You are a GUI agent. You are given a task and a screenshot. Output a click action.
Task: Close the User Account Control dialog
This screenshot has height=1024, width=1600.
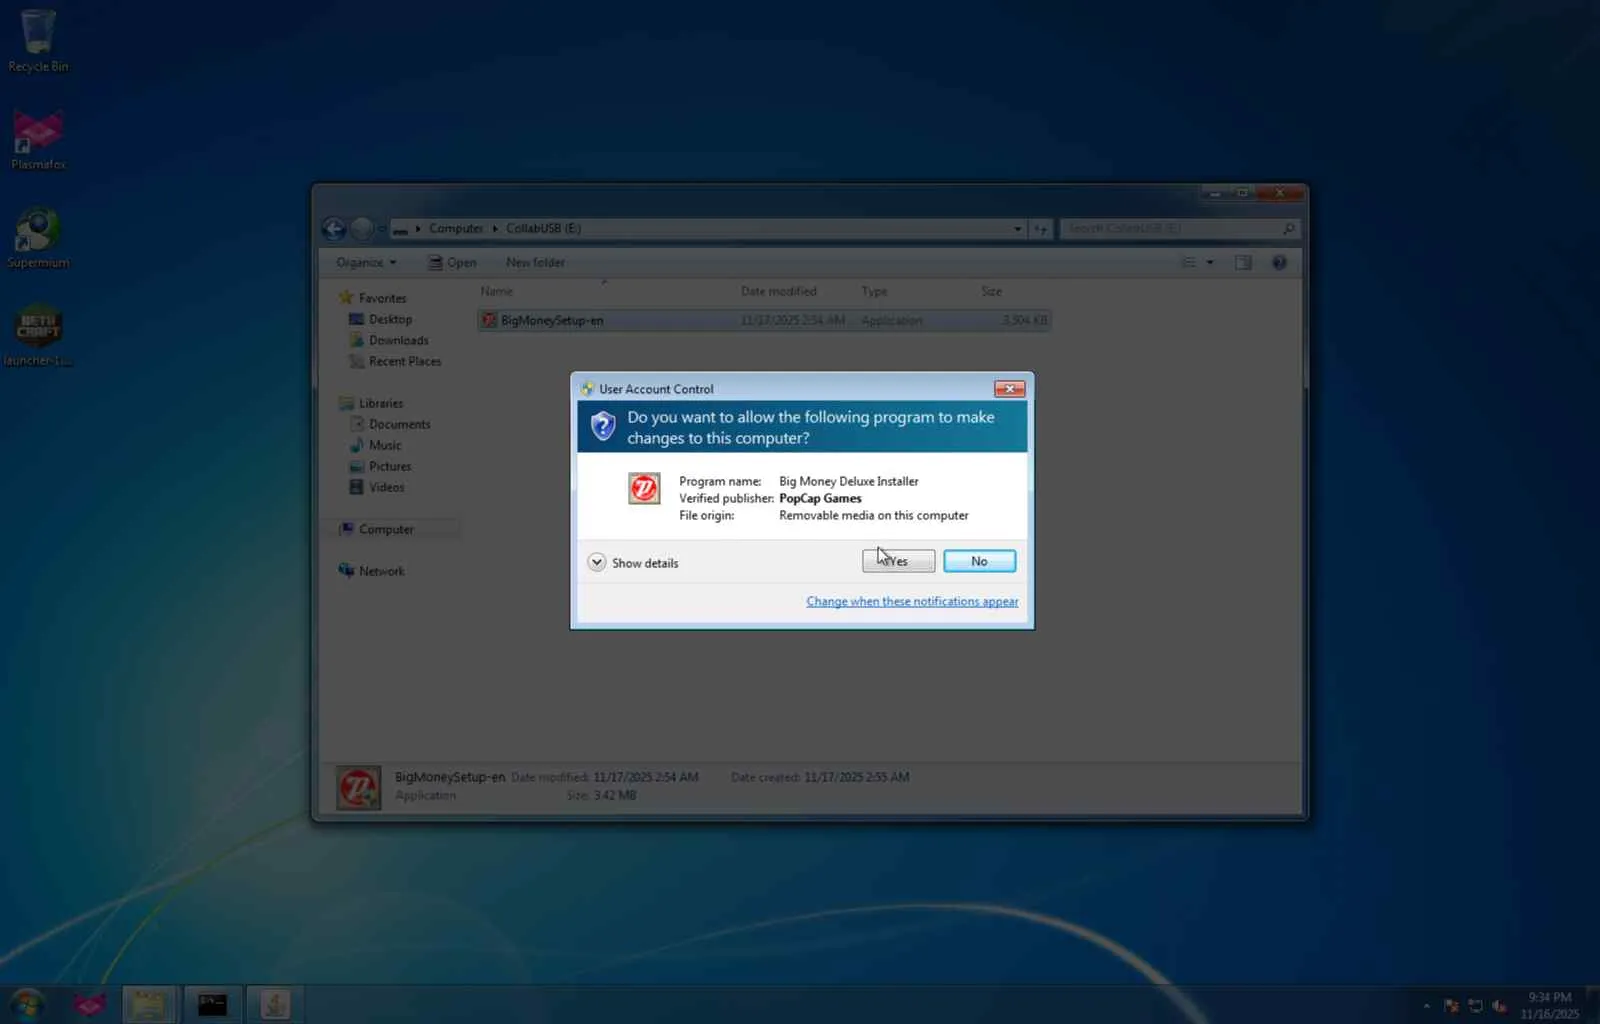point(1009,389)
